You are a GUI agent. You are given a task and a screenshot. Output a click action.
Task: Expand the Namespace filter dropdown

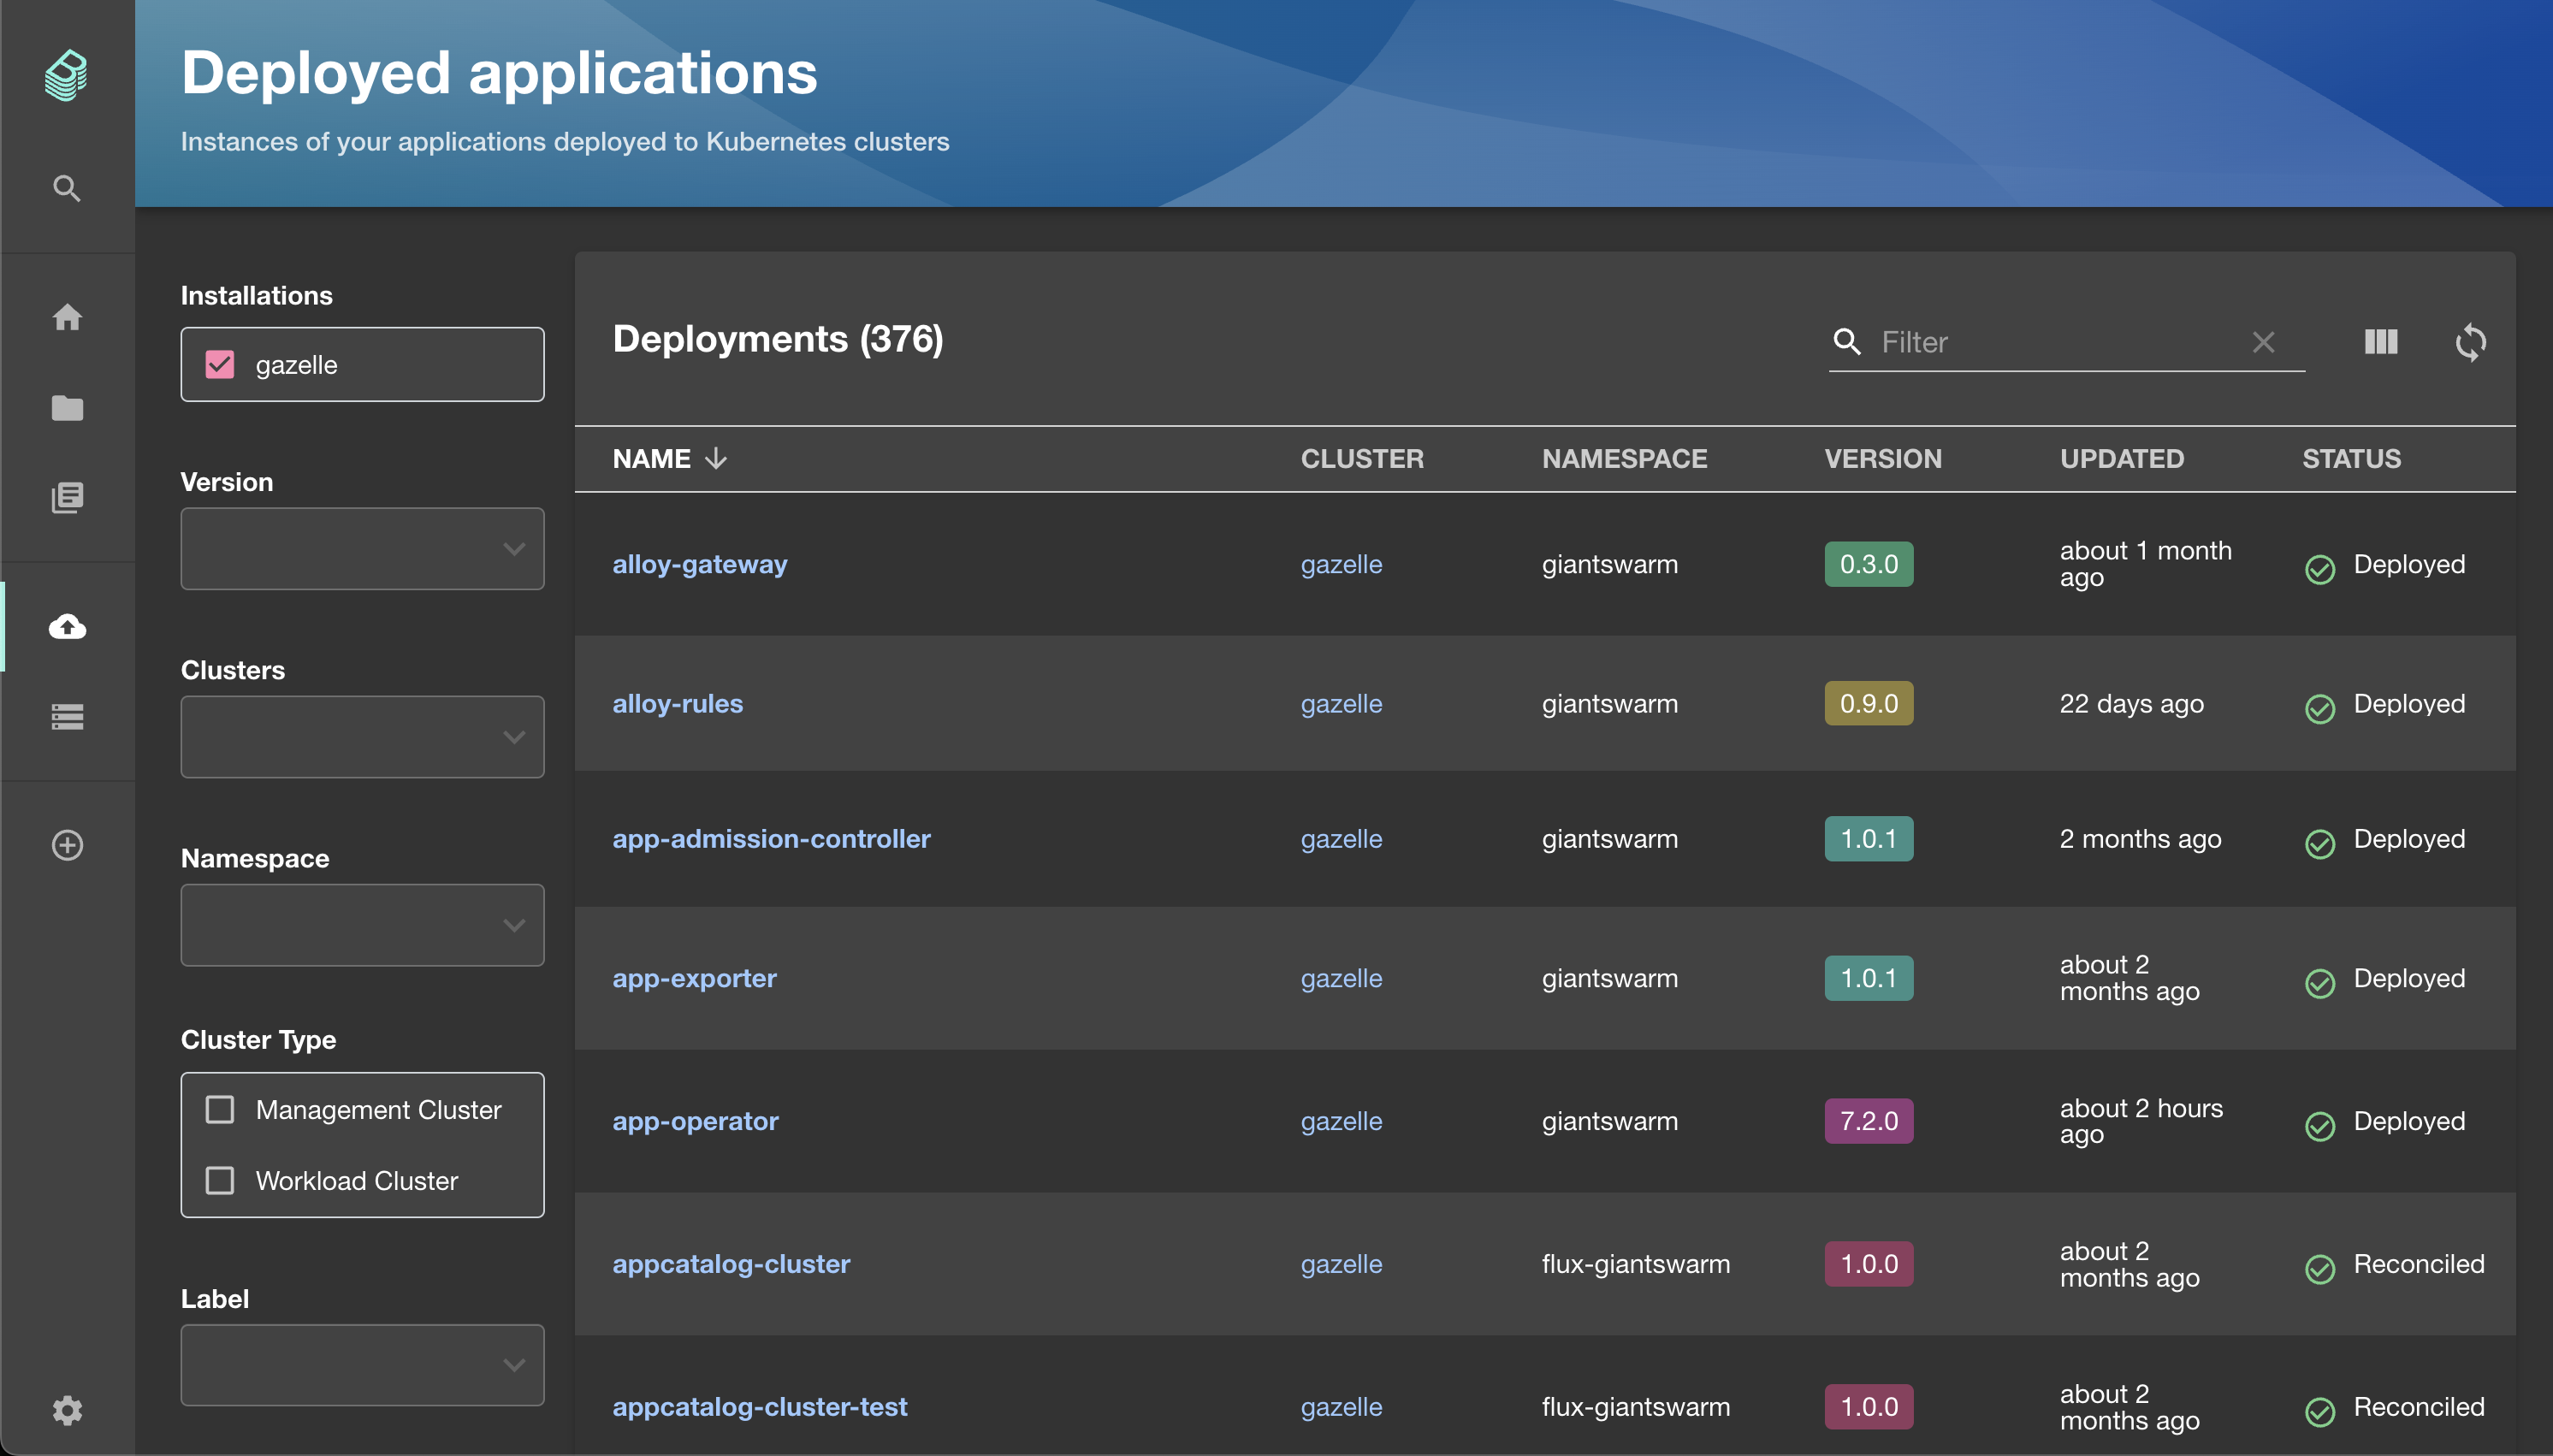click(362, 925)
